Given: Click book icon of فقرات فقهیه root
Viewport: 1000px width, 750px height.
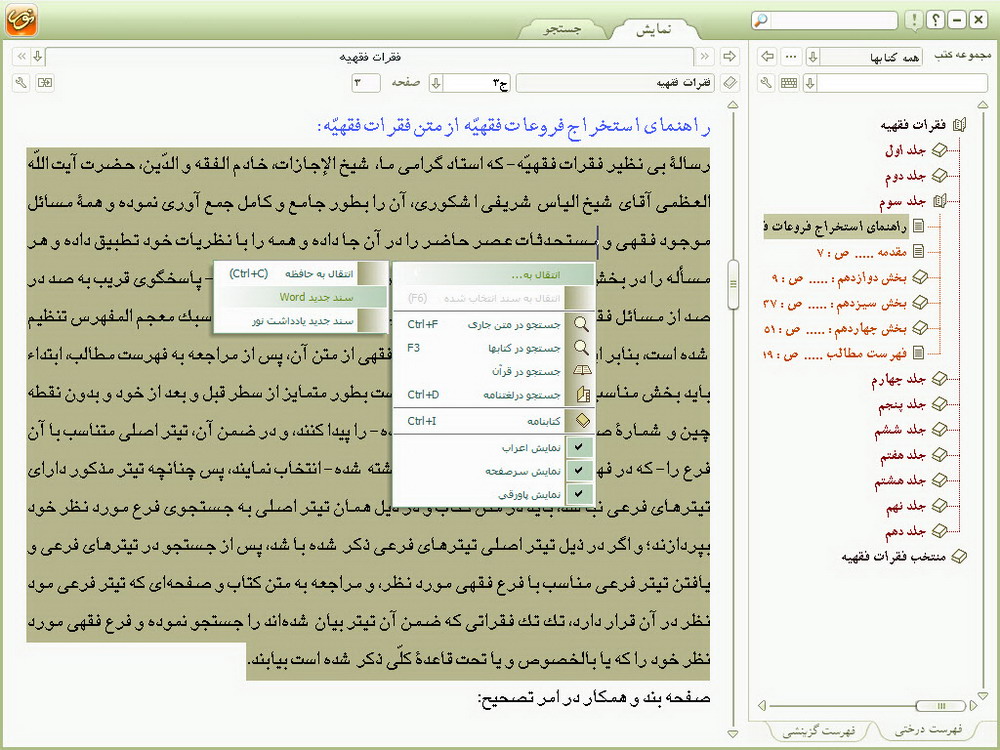Looking at the screenshot, I should [x=959, y=125].
